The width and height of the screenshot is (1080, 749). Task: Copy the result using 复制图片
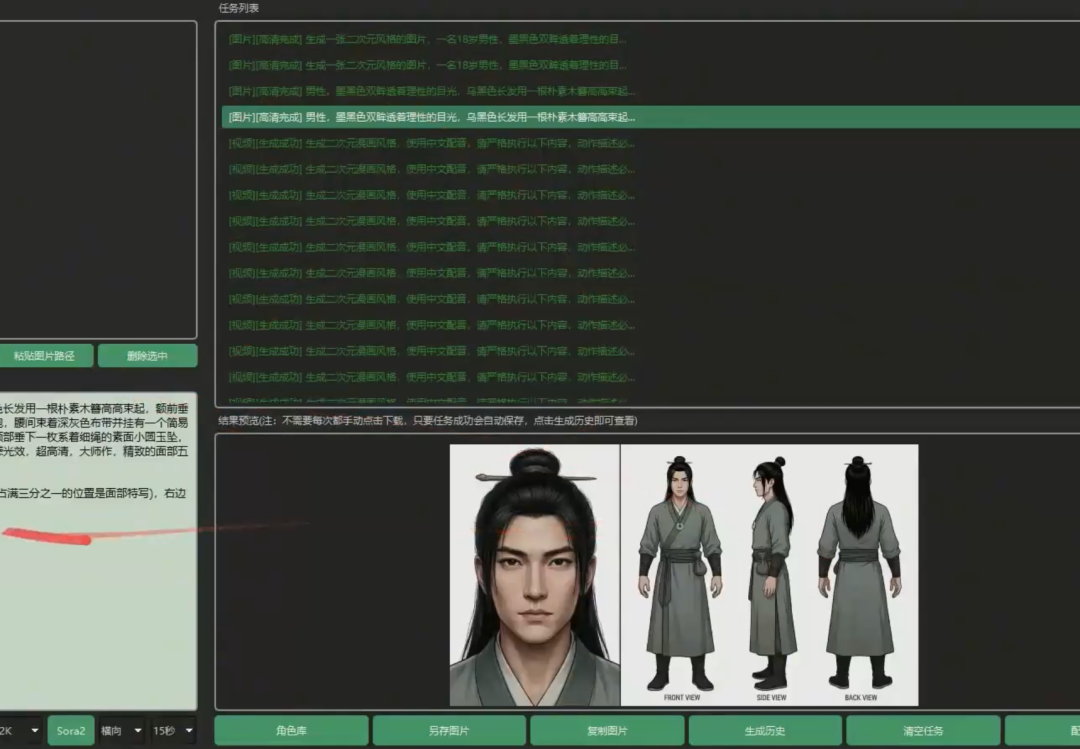607,731
